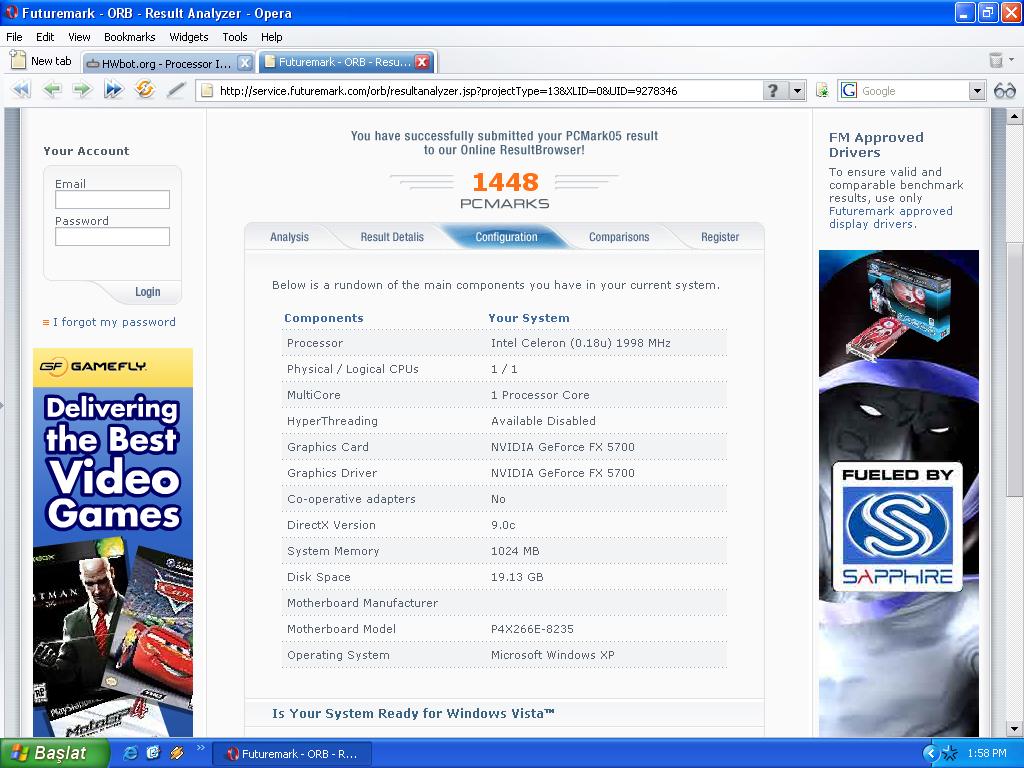Click the rewind navigation icon

pyautogui.click(x=21, y=89)
